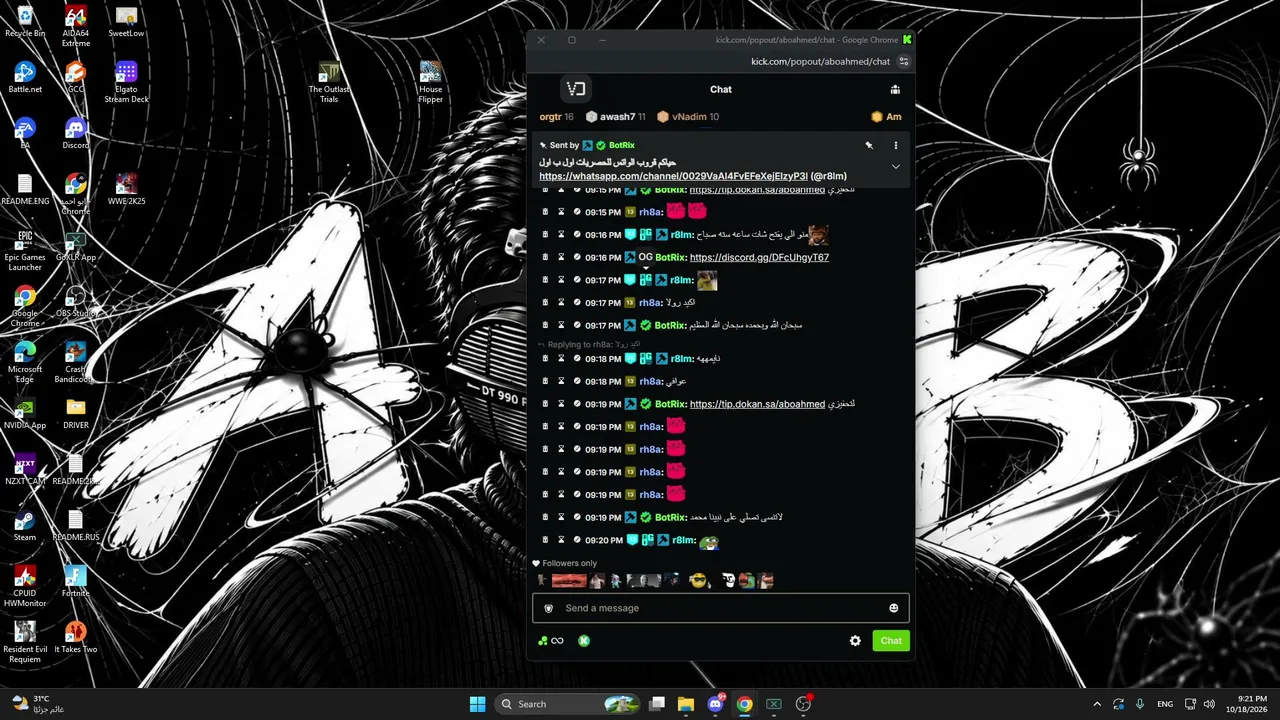Select the orgtr leaderboard entry
1280x720 pixels.
pyautogui.click(x=556, y=117)
